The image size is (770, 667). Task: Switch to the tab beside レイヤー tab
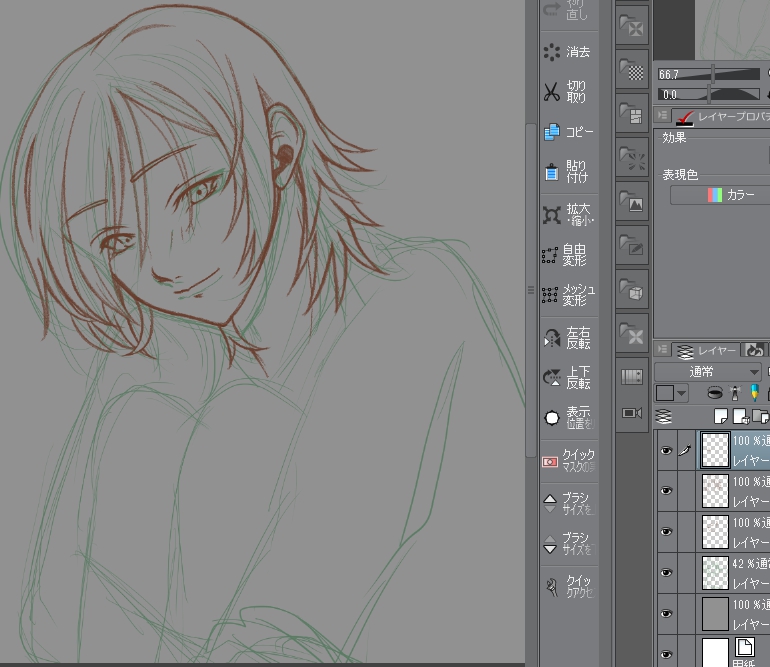[755, 350]
